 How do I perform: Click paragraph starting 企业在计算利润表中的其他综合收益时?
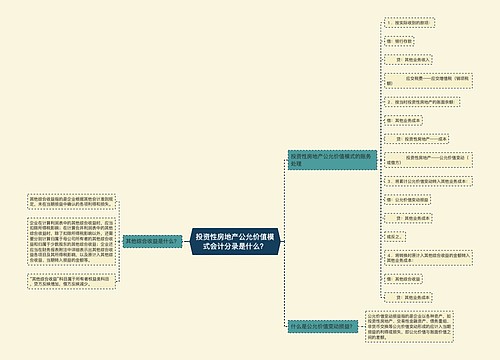coord(71,241)
